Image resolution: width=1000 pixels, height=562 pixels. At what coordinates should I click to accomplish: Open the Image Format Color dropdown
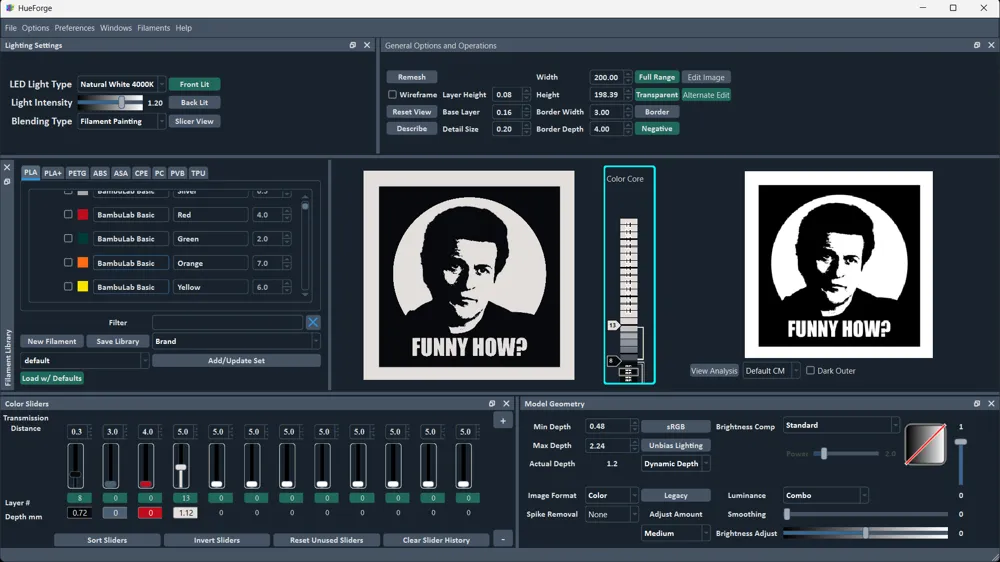pyautogui.click(x=611, y=496)
